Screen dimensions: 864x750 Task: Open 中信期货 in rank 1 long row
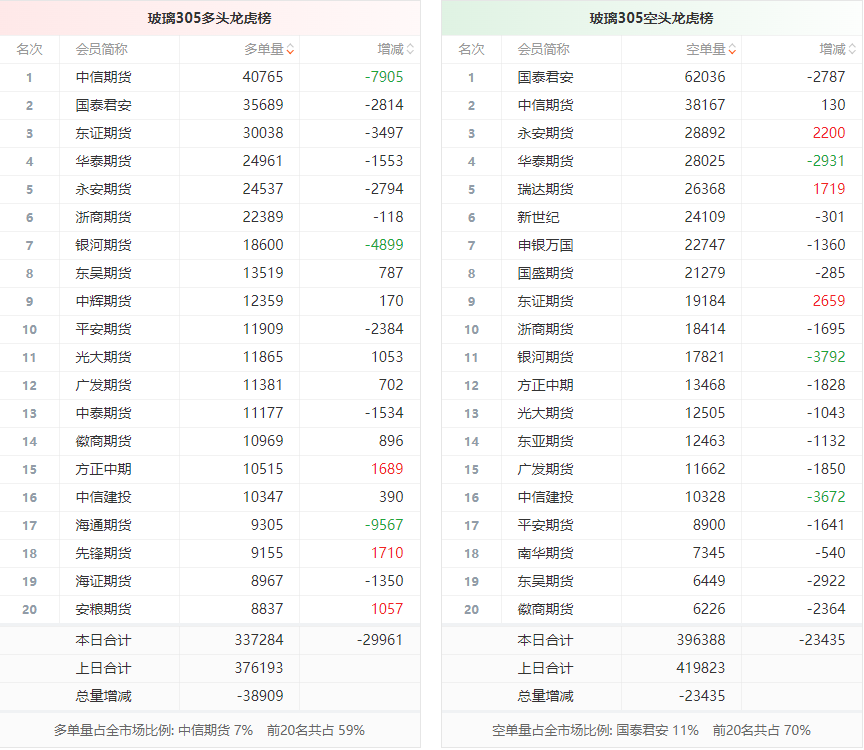[x=103, y=77]
